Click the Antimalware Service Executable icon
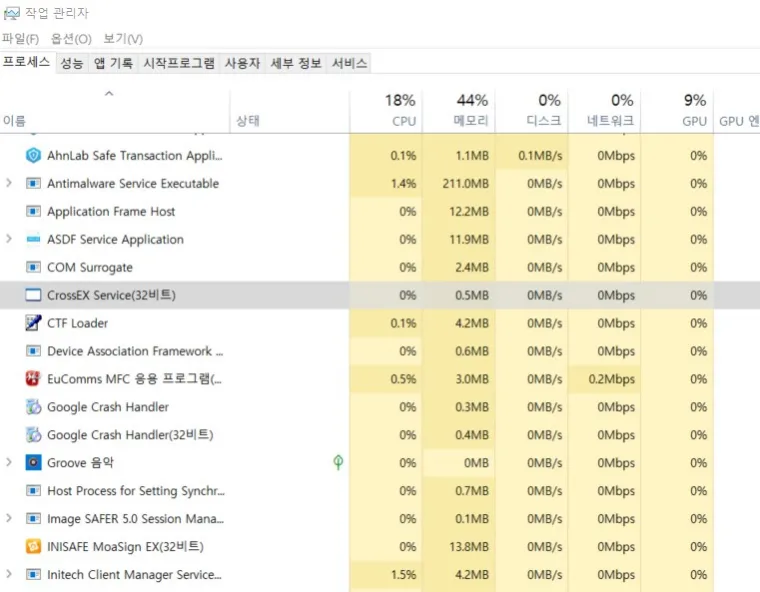 [33, 183]
